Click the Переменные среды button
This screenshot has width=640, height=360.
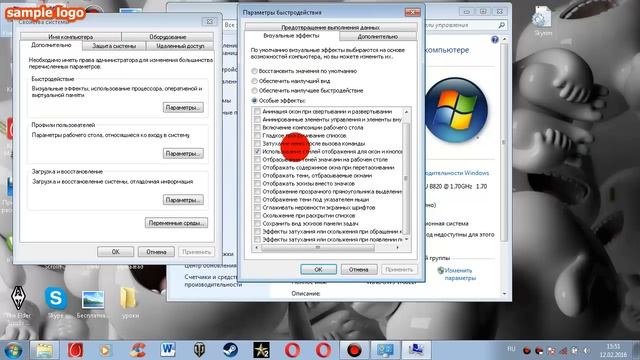click(x=176, y=223)
